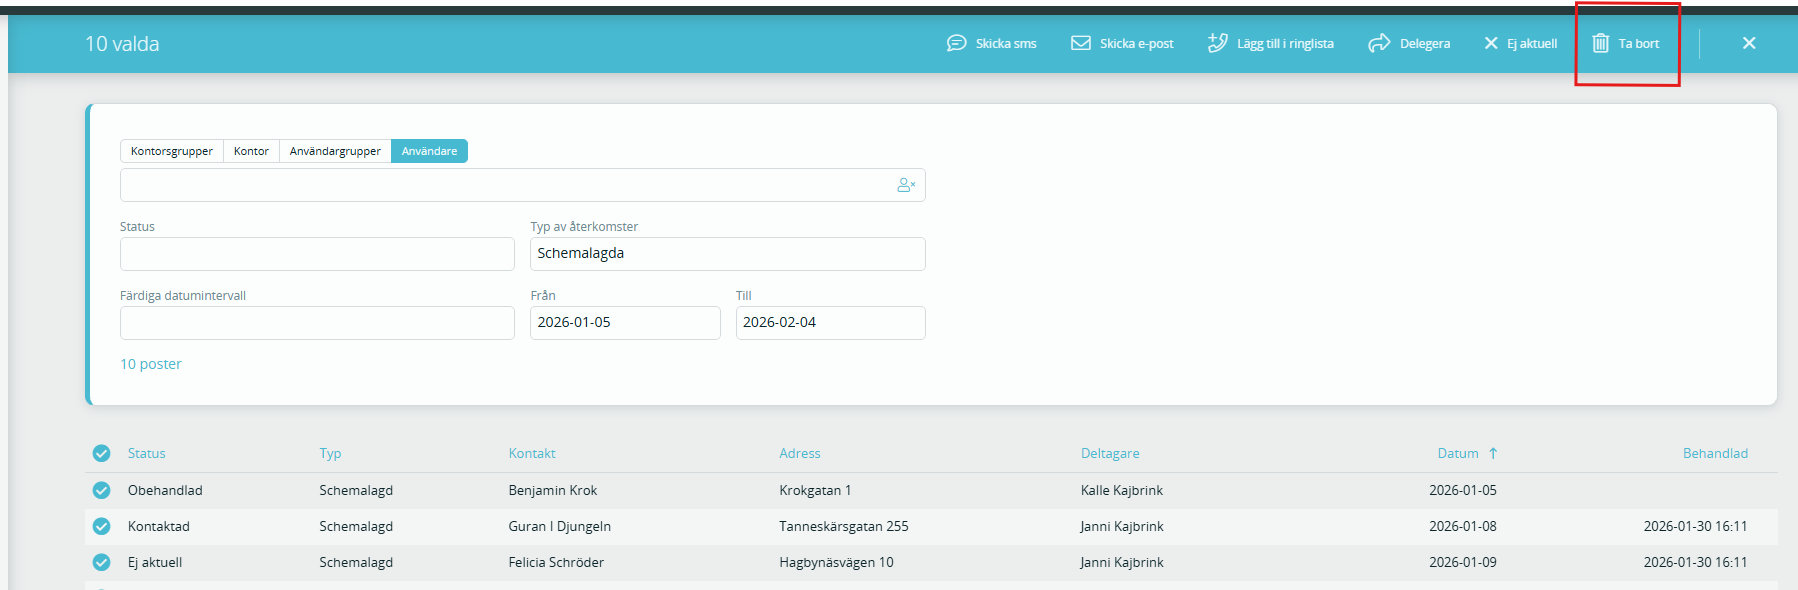Click date 2026-01-08 in table

coord(1463,526)
